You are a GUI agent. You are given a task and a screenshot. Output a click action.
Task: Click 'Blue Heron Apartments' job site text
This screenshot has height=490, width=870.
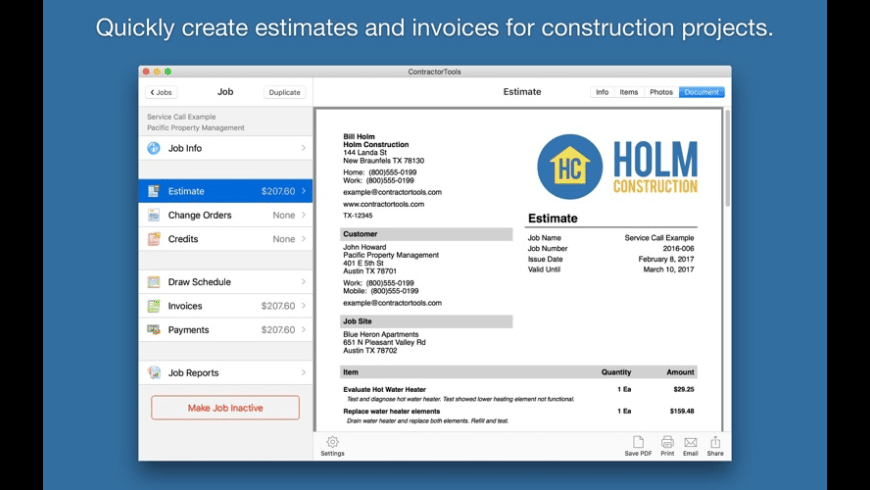pos(381,335)
